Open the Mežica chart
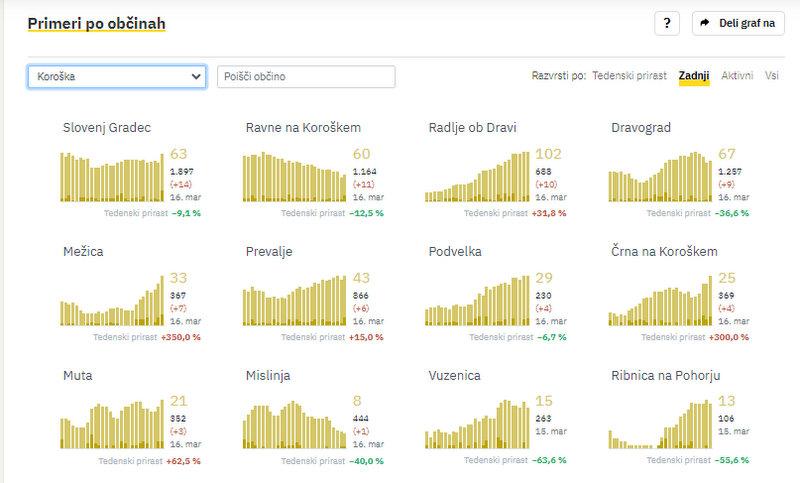 point(112,301)
